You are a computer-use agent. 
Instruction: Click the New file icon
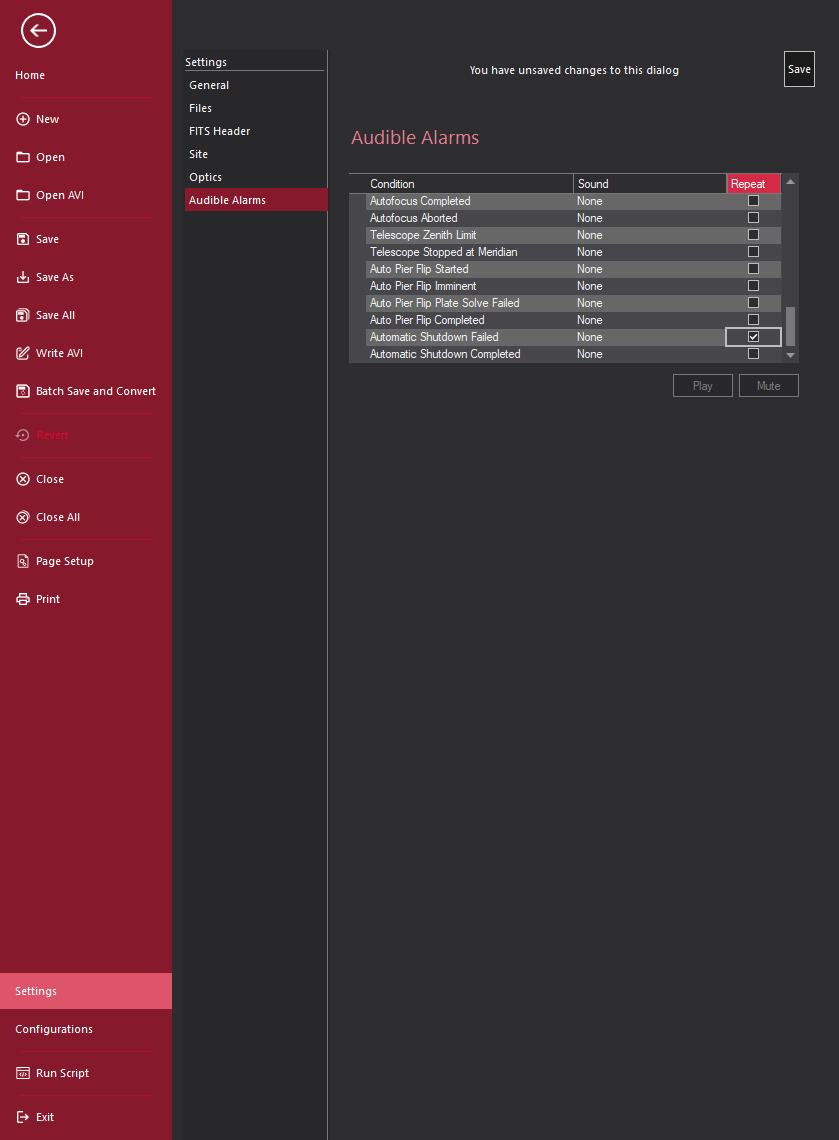pos(23,119)
